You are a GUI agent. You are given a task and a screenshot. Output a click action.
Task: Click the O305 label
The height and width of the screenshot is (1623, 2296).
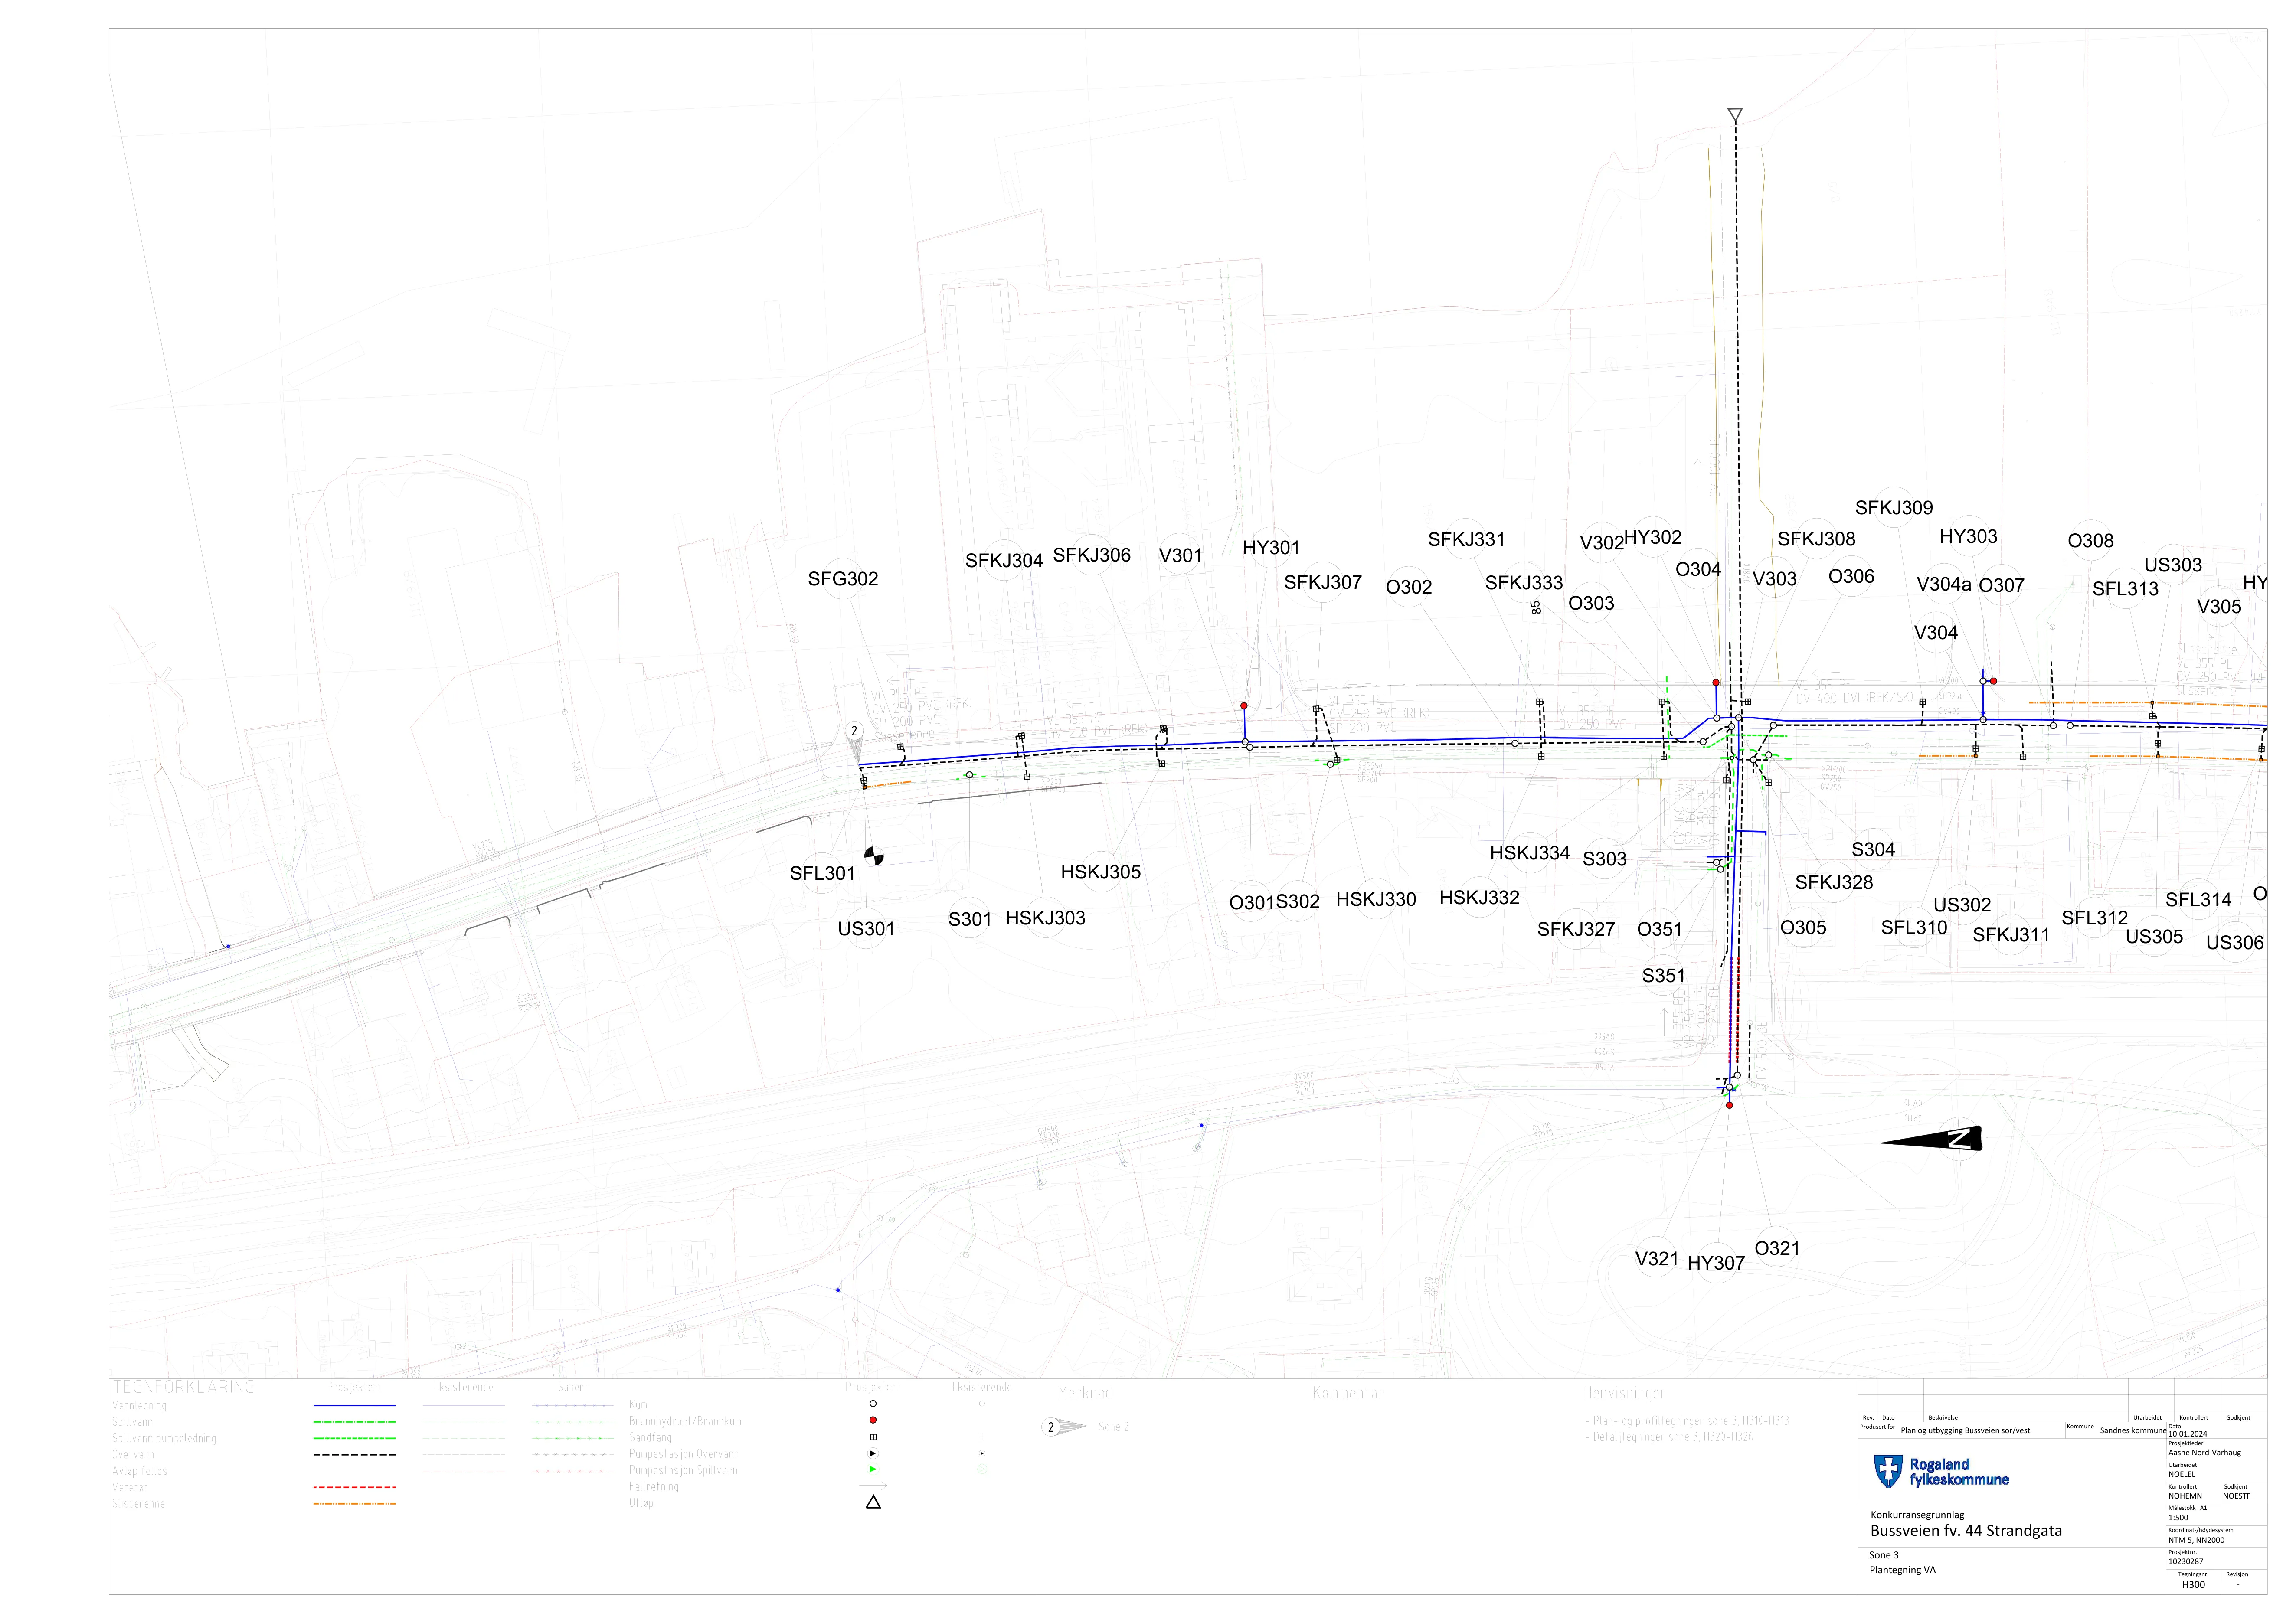1803,928
